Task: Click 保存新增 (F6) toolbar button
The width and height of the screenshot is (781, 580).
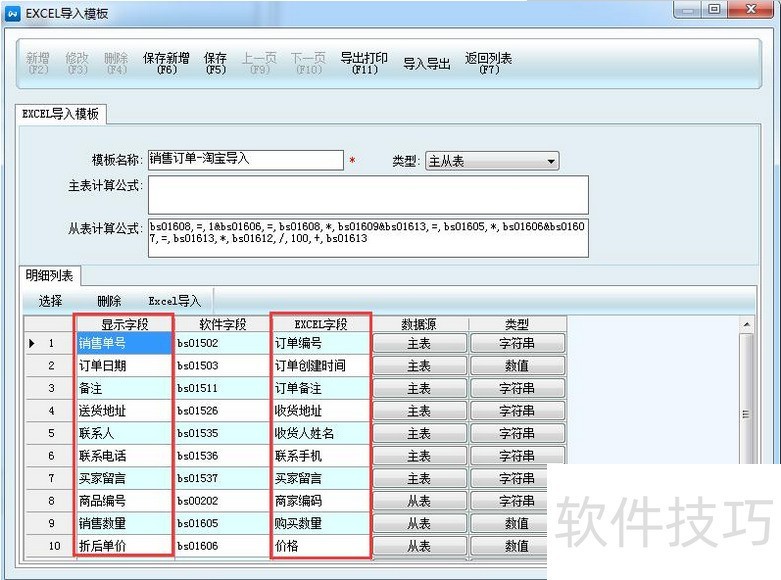Action: [166, 63]
